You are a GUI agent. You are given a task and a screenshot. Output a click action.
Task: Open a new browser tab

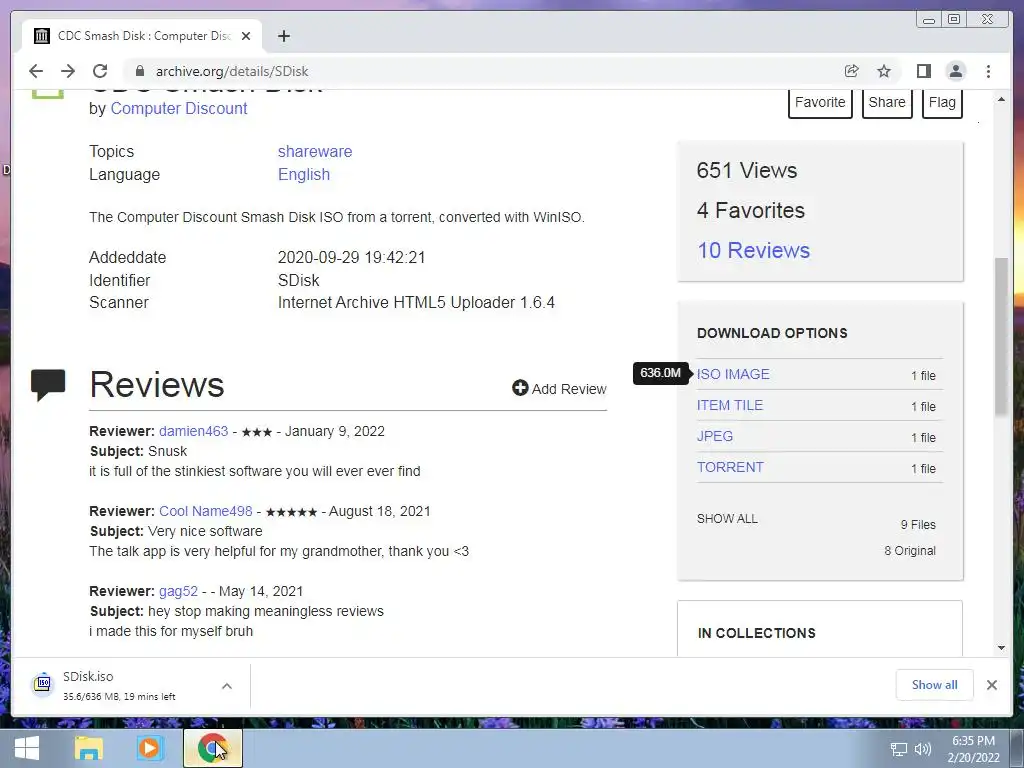[283, 36]
